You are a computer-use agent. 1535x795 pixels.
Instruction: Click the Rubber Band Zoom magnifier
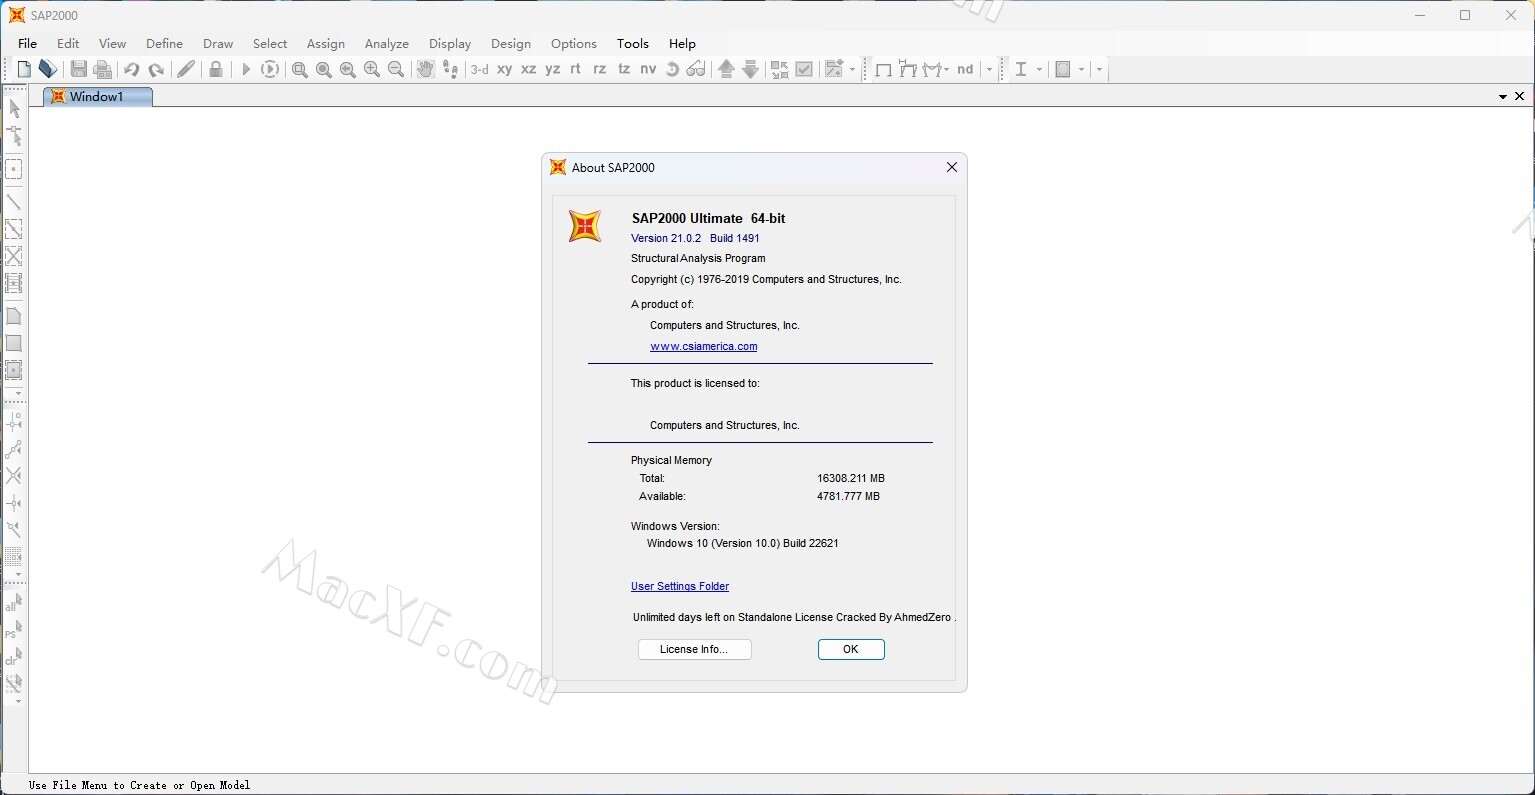tap(299, 69)
